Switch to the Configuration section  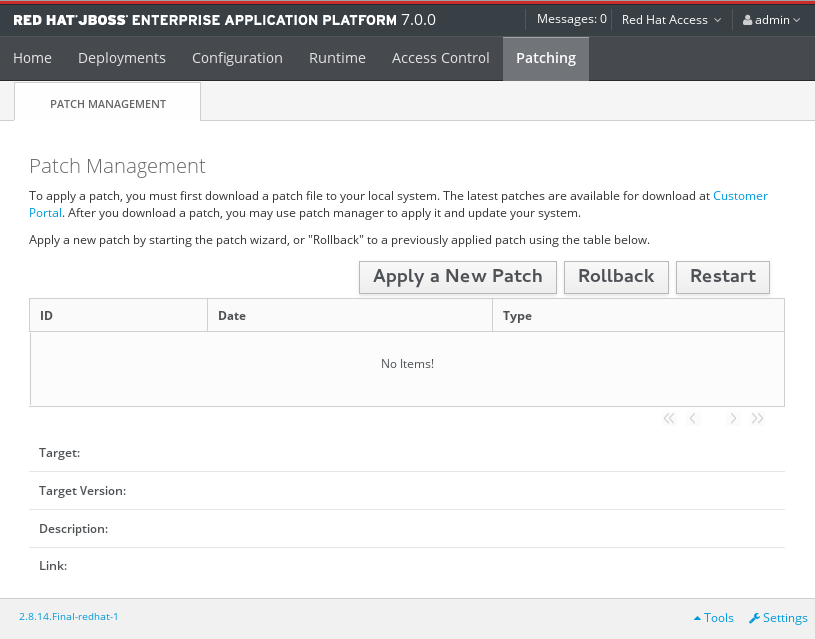click(x=237, y=58)
